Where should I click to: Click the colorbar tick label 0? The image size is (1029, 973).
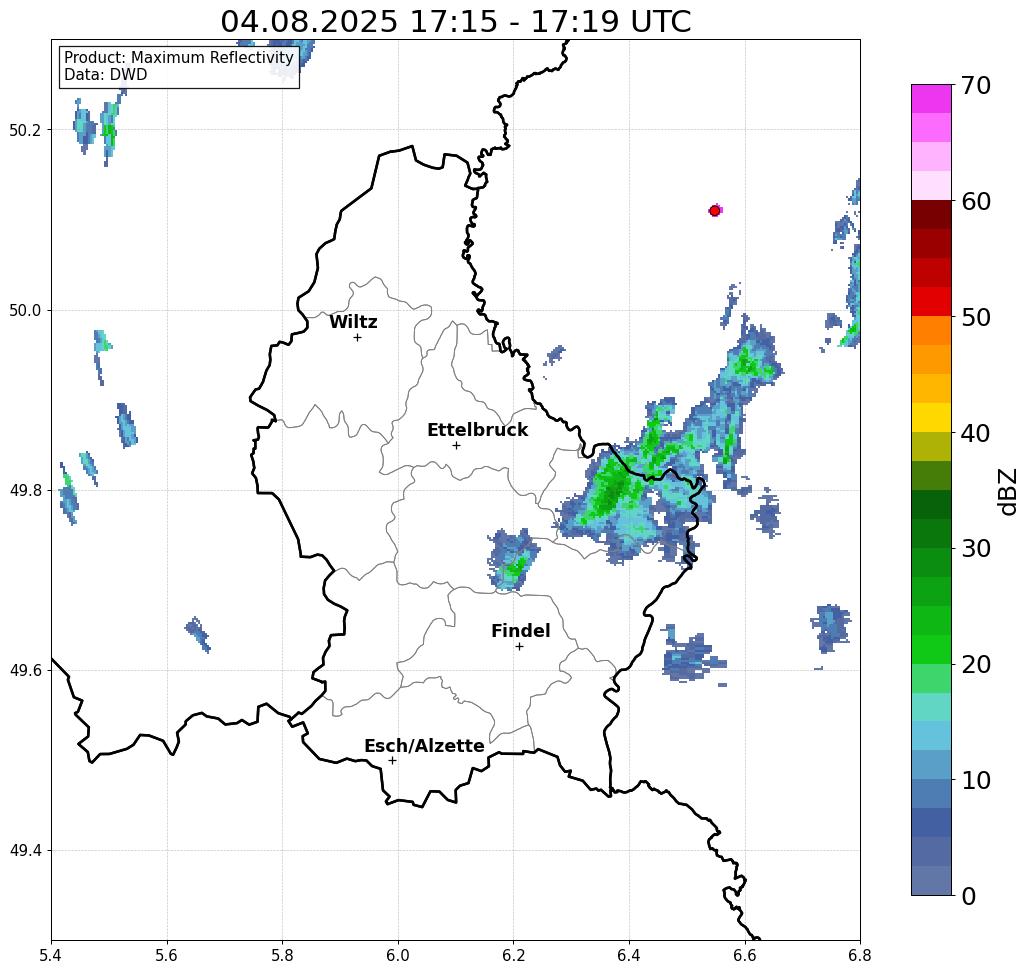[x=969, y=896]
